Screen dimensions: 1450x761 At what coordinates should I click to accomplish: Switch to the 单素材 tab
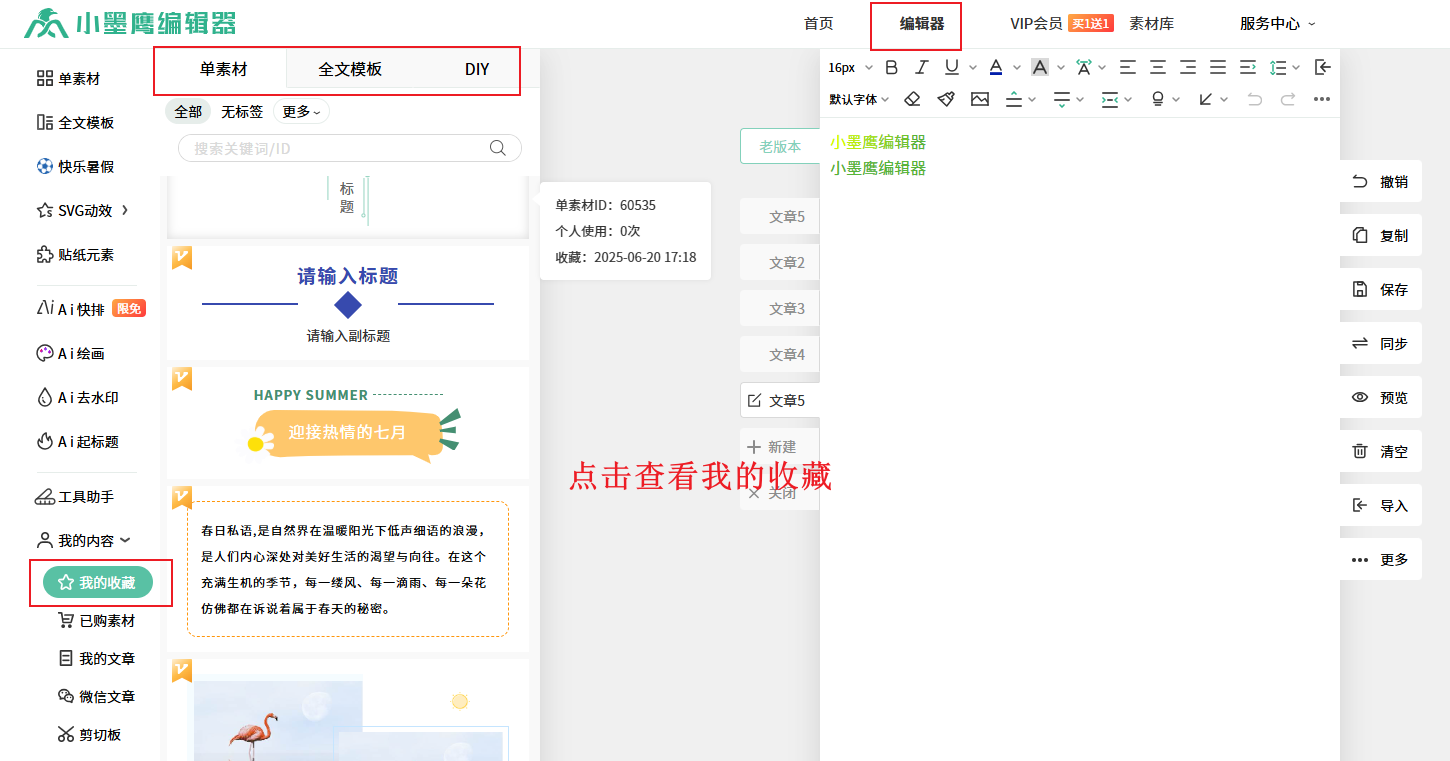223,69
